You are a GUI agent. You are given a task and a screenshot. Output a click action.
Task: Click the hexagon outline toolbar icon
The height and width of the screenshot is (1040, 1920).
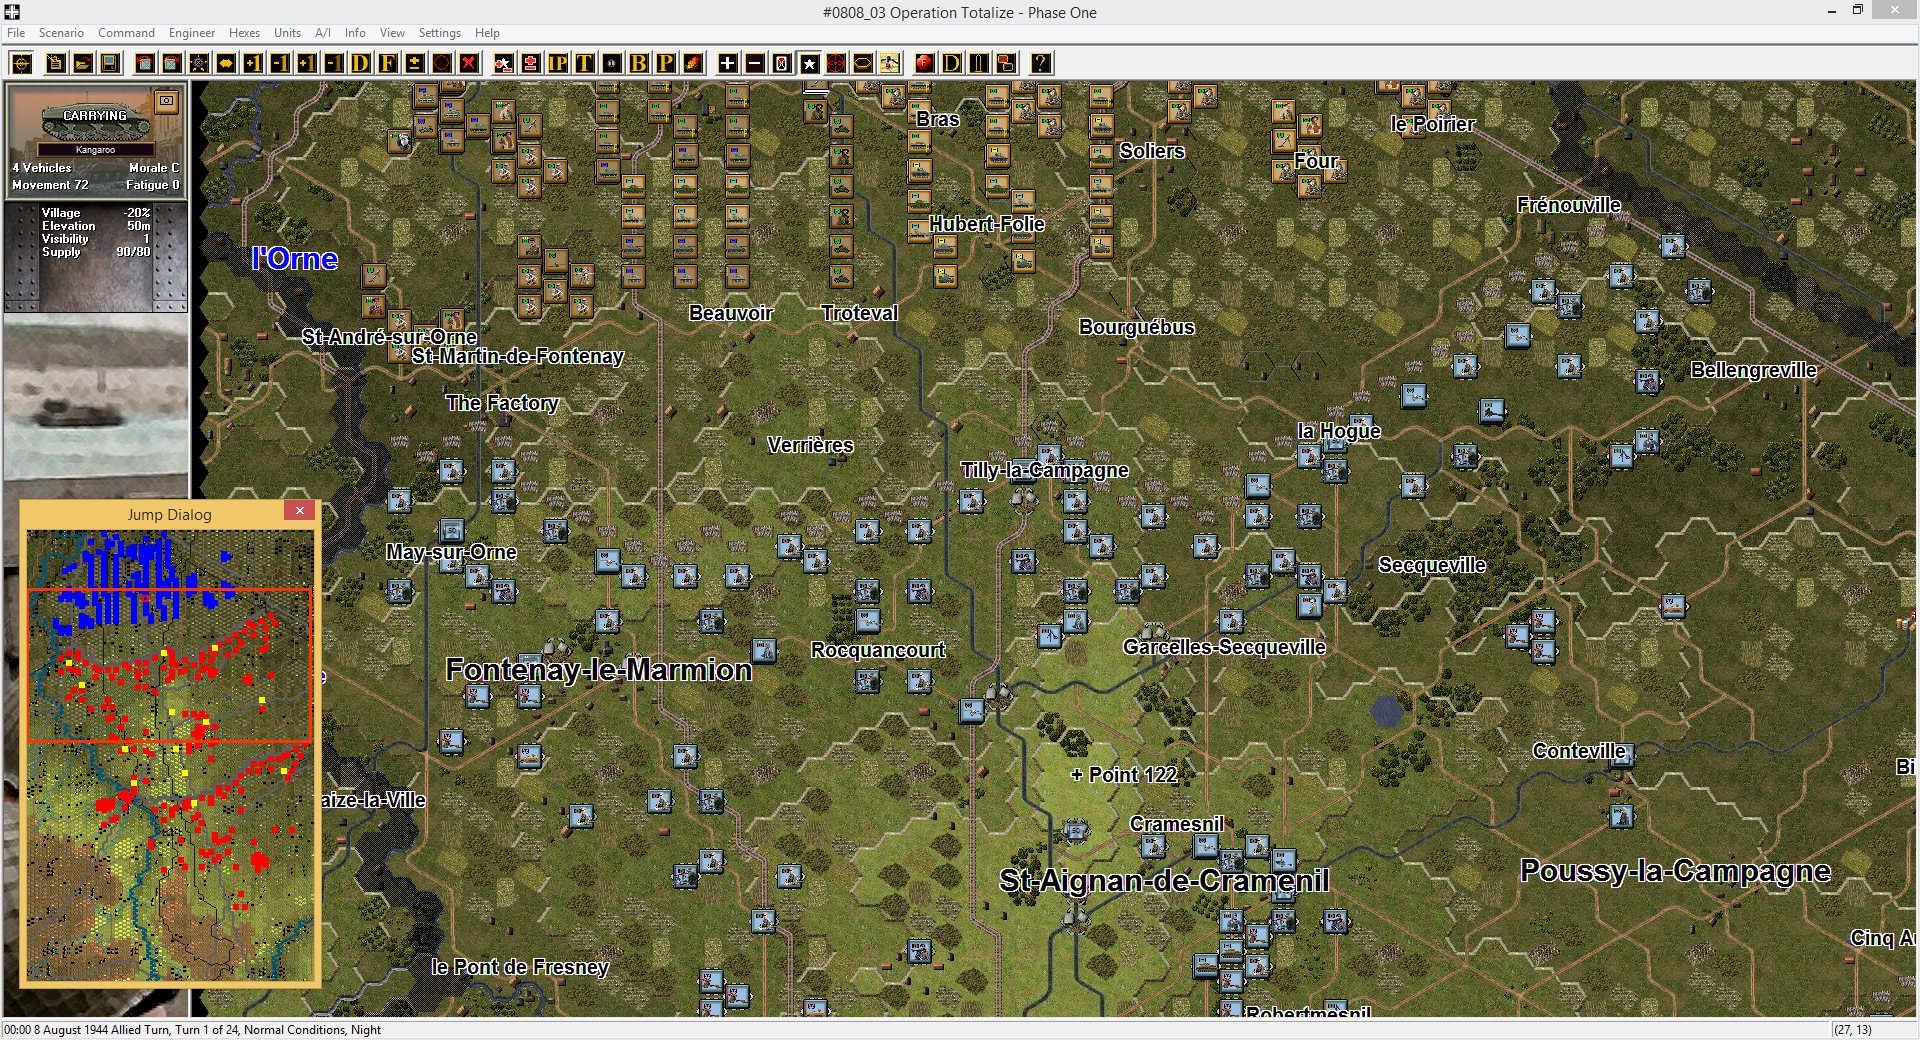click(862, 64)
